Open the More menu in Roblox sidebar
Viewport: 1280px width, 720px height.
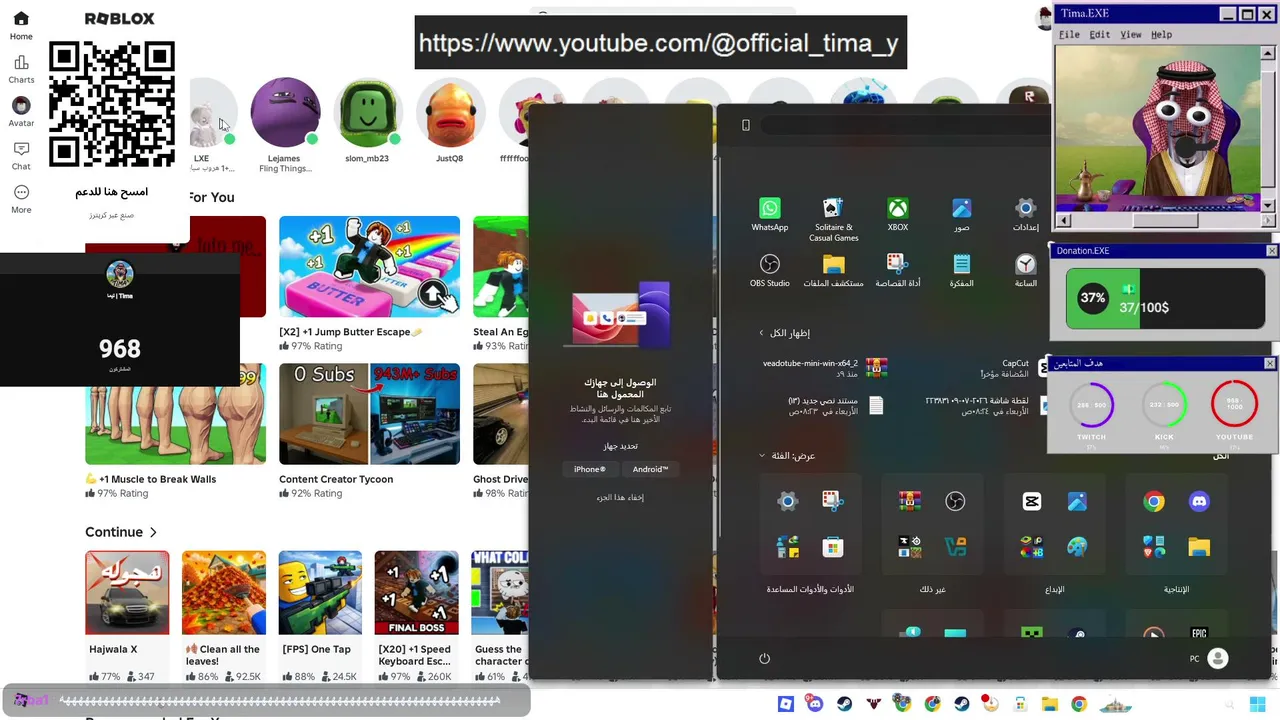(21, 199)
